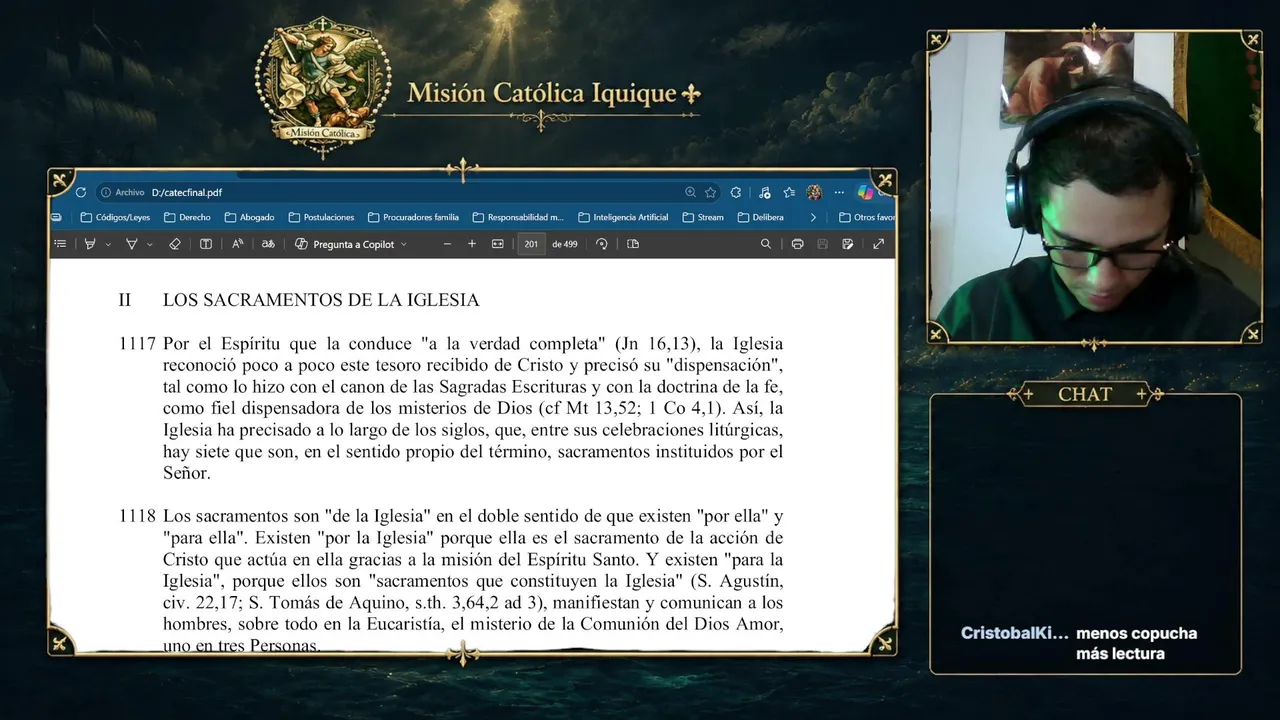The image size is (1280, 720).
Task: Print the PDF document
Action: click(797, 244)
